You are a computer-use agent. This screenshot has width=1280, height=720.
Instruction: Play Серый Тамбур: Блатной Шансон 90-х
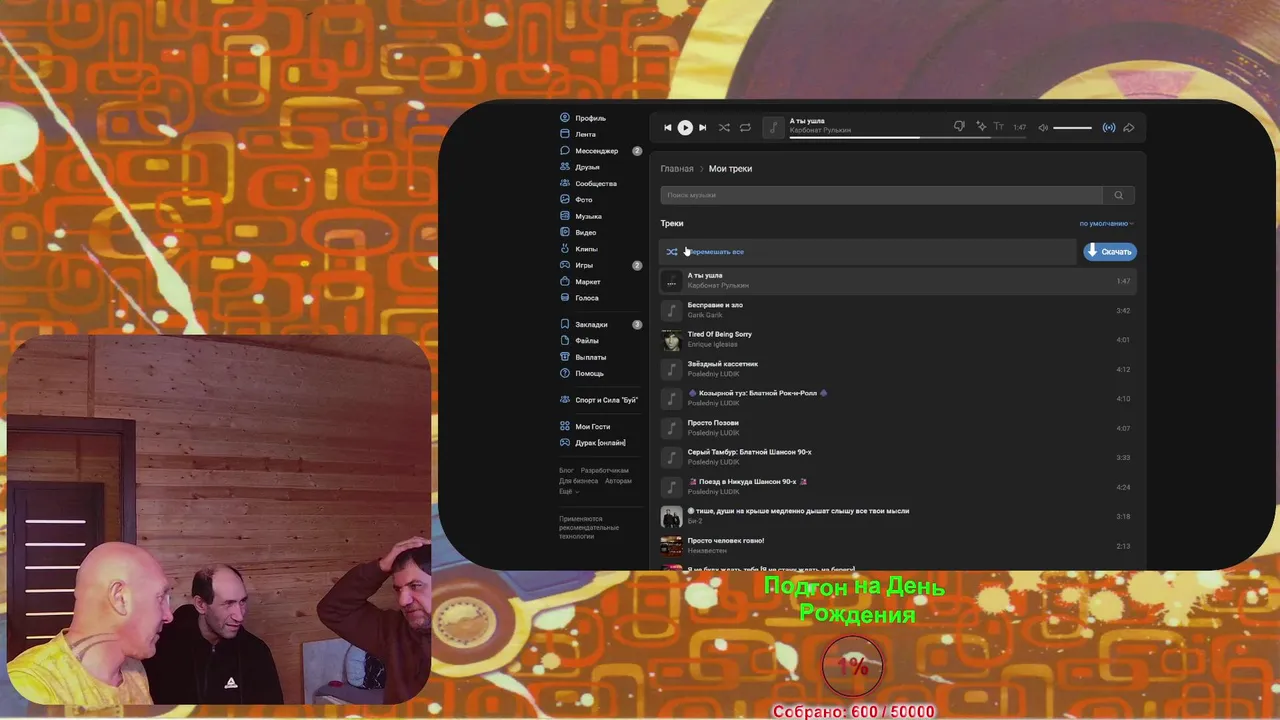point(897,457)
